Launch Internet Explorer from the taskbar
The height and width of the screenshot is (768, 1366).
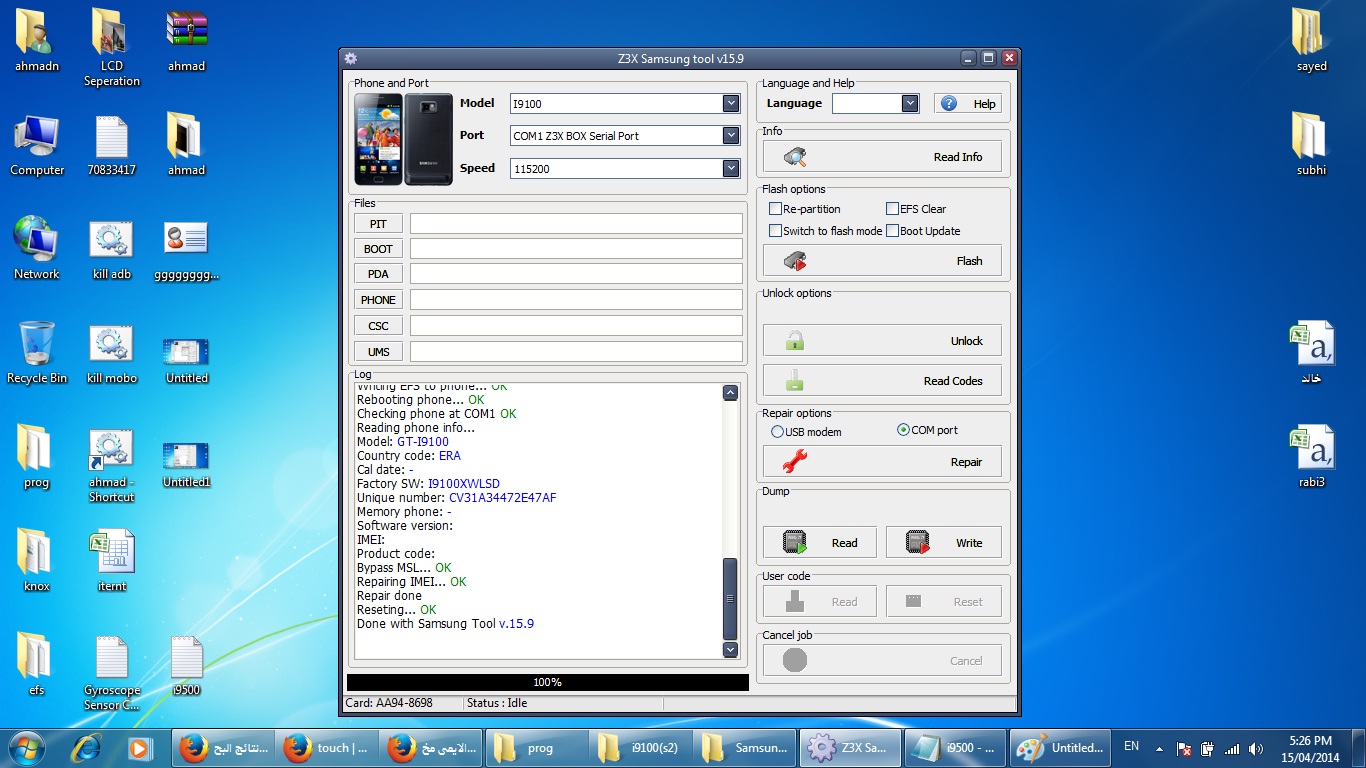click(x=87, y=747)
